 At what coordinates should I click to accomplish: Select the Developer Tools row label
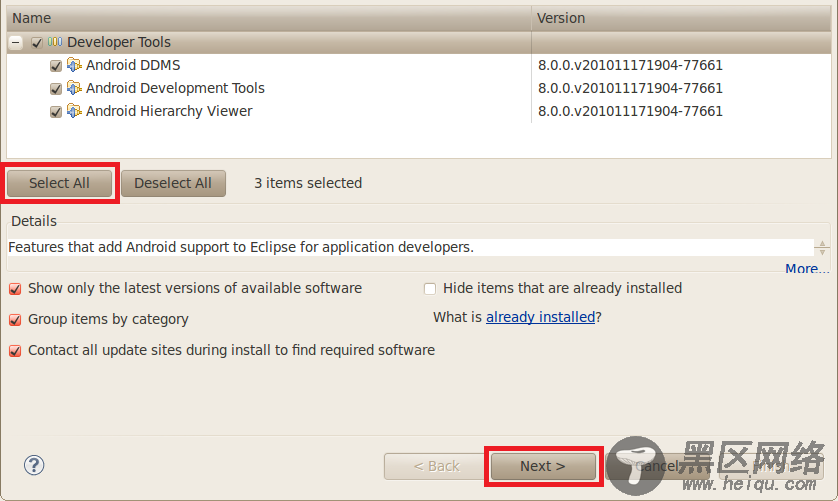tap(119, 42)
